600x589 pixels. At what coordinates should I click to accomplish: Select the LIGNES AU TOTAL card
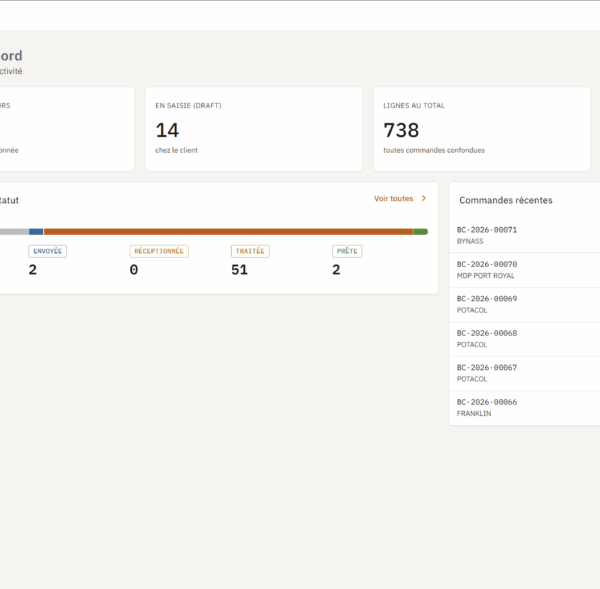482,129
